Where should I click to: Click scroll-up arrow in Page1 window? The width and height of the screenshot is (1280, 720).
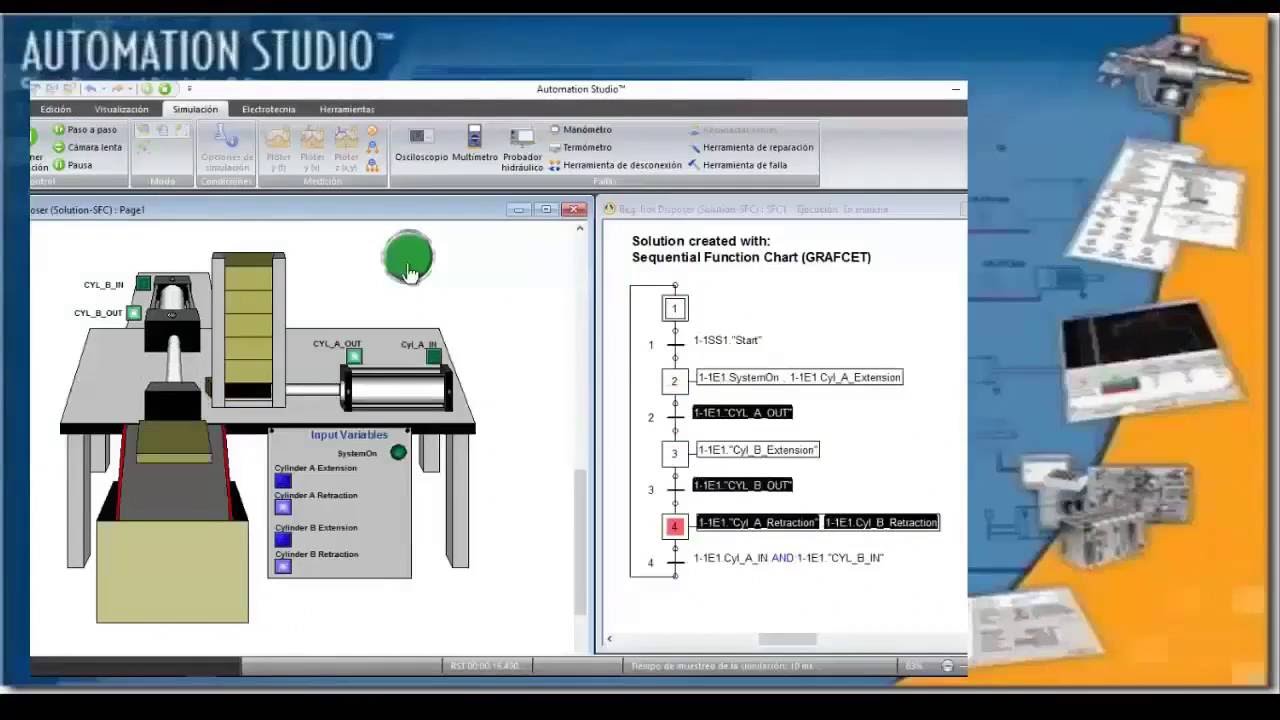580,229
